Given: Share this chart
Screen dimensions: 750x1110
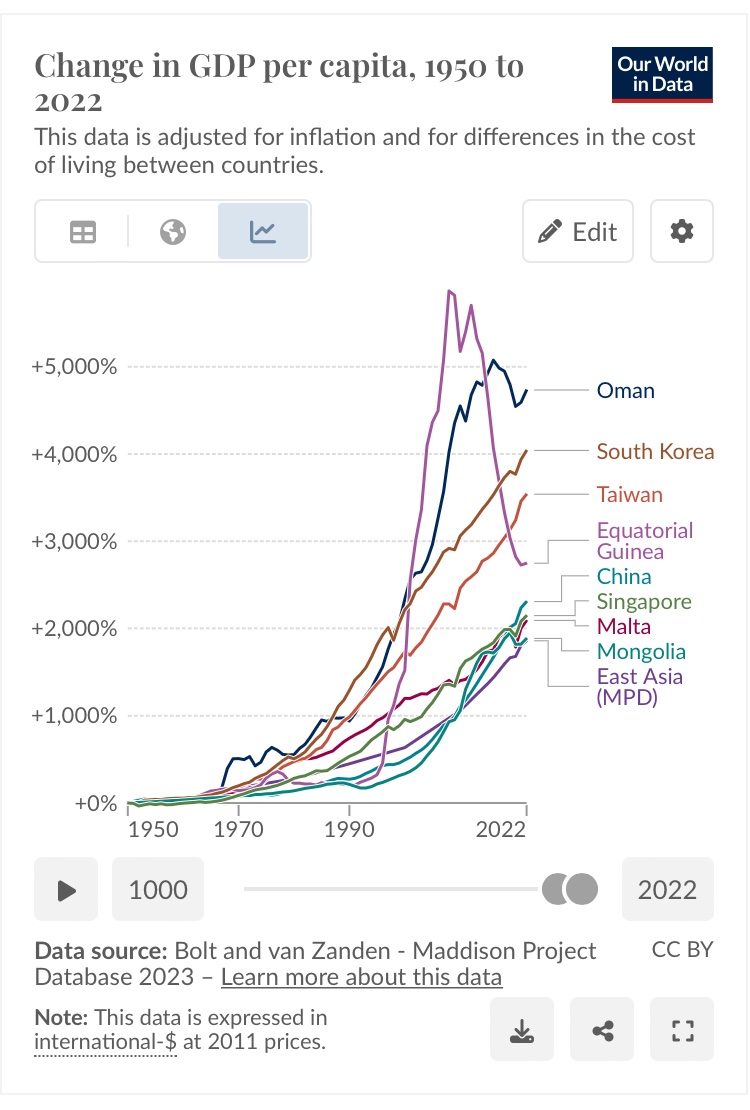Looking at the screenshot, I should [602, 1029].
